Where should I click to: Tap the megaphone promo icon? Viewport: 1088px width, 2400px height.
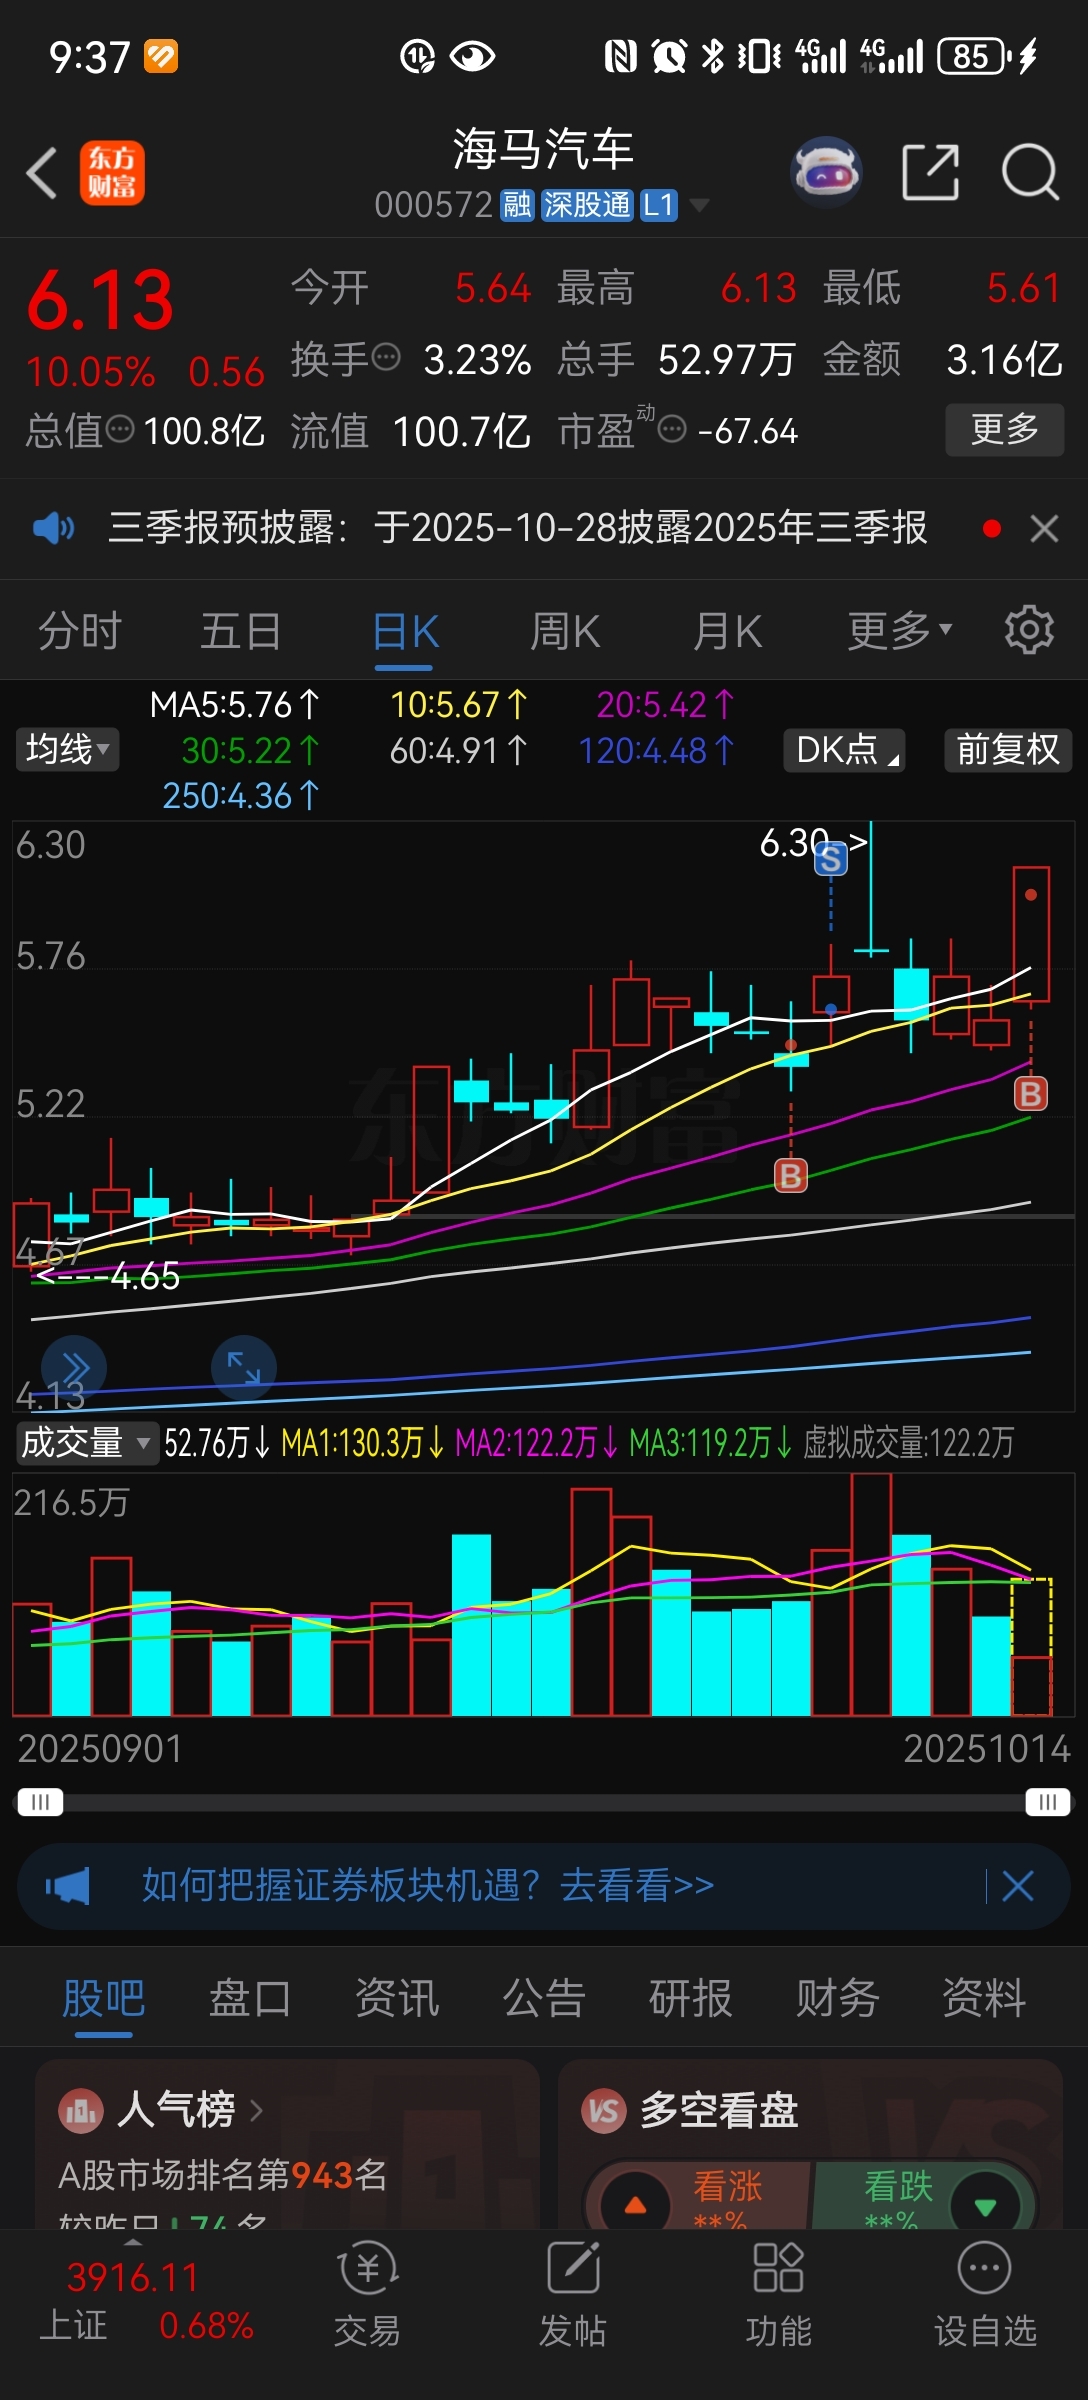(68, 1886)
